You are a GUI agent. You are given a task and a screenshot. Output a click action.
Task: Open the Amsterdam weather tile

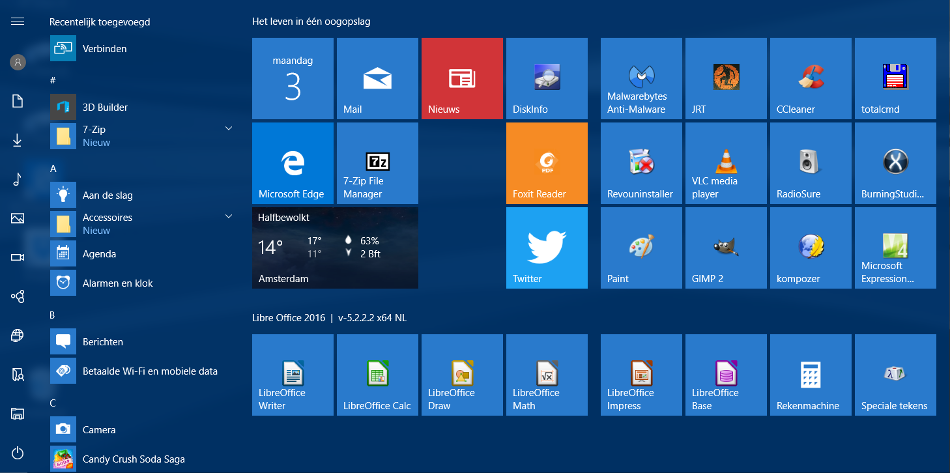[x=335, y=248]
